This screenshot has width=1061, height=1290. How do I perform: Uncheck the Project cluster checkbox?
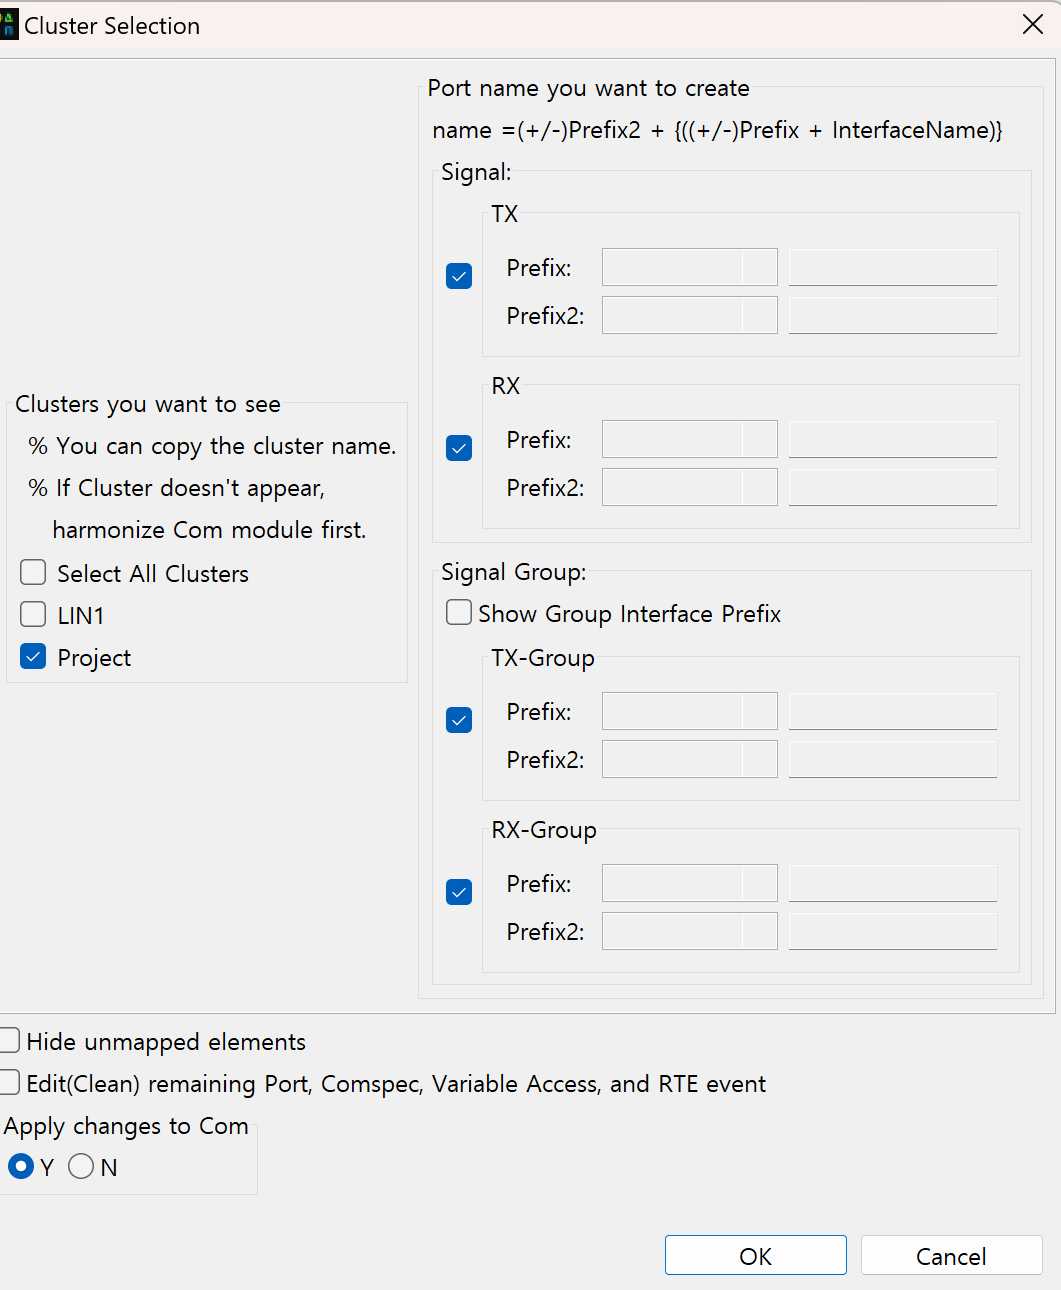(33, 656)
